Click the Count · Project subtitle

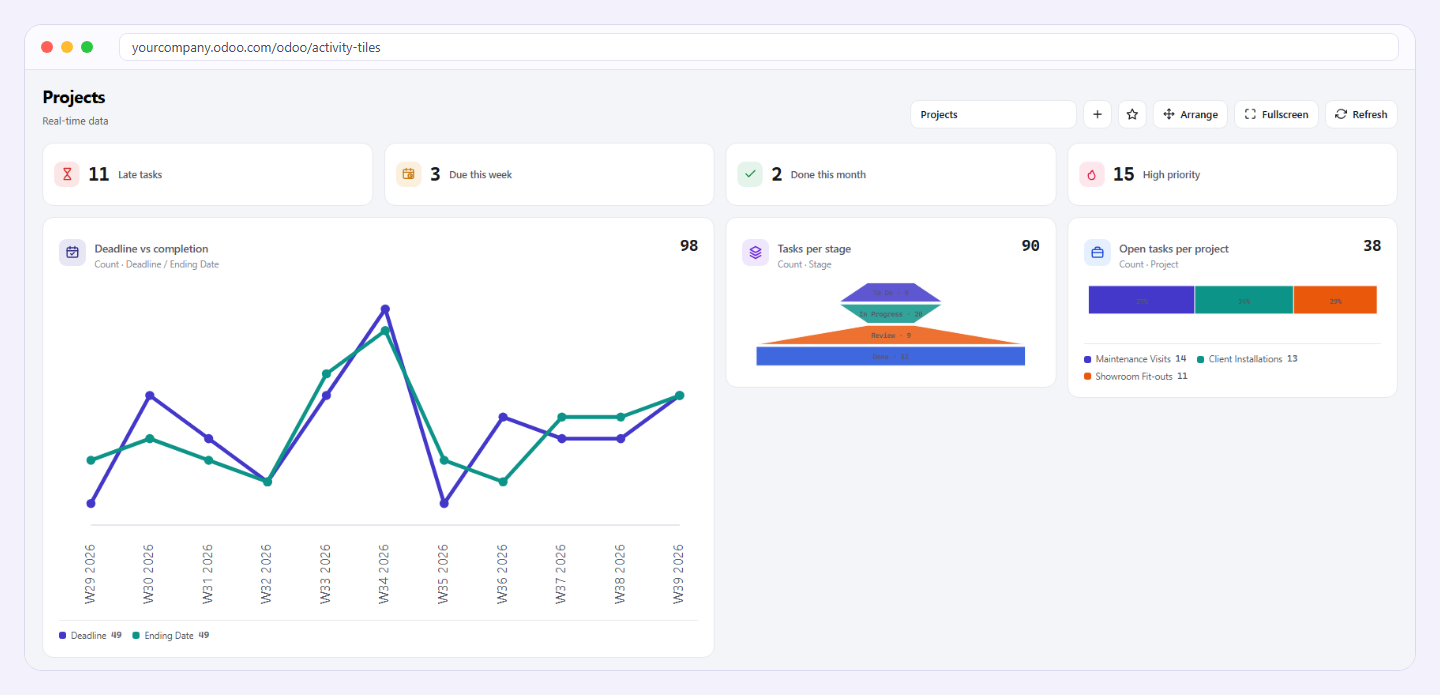(1149, 265)
